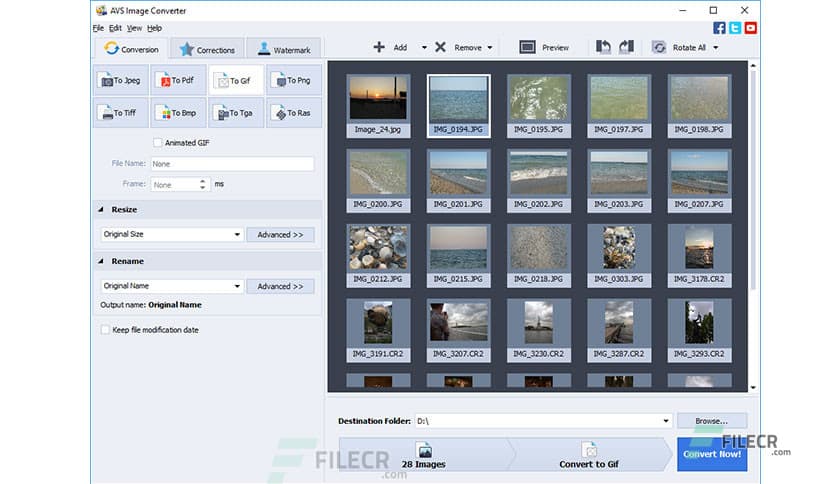Select the To Pdf conversion format

point(178,80)
